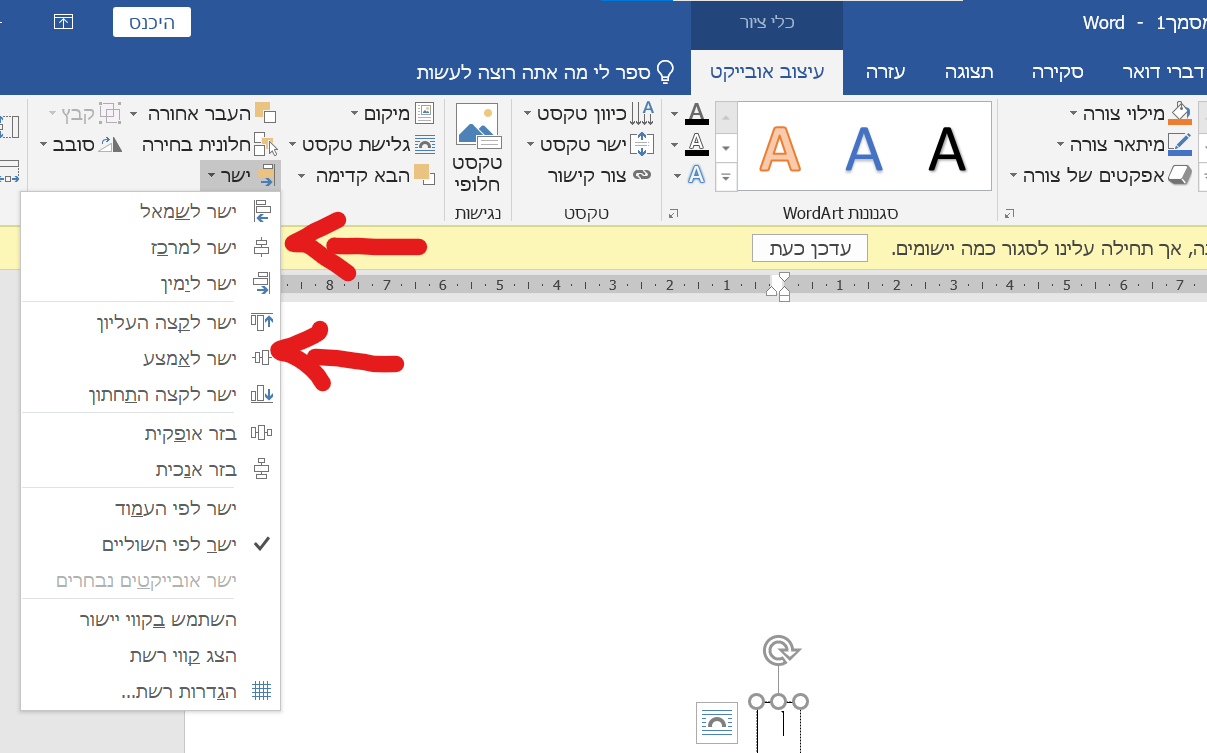
Task: Switch to עזרה help tab
Action: click(885, 73)
